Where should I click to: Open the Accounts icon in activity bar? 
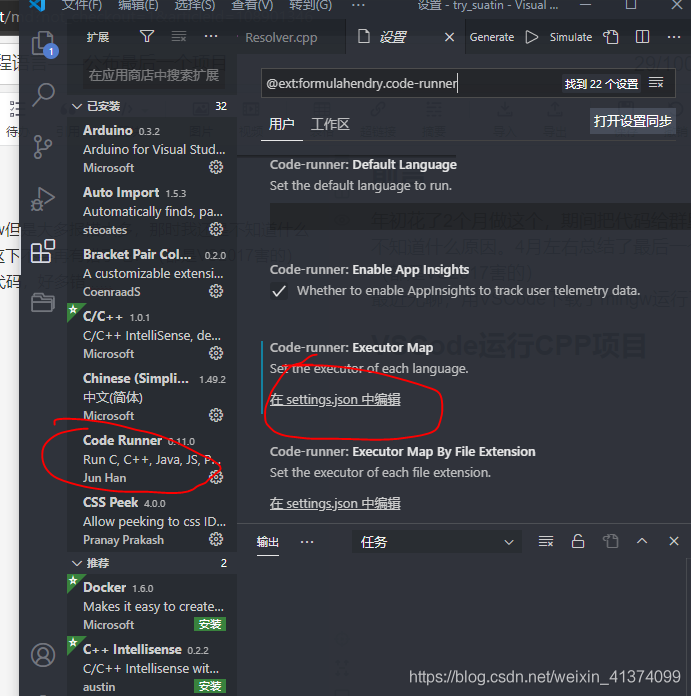click(43, 655)
